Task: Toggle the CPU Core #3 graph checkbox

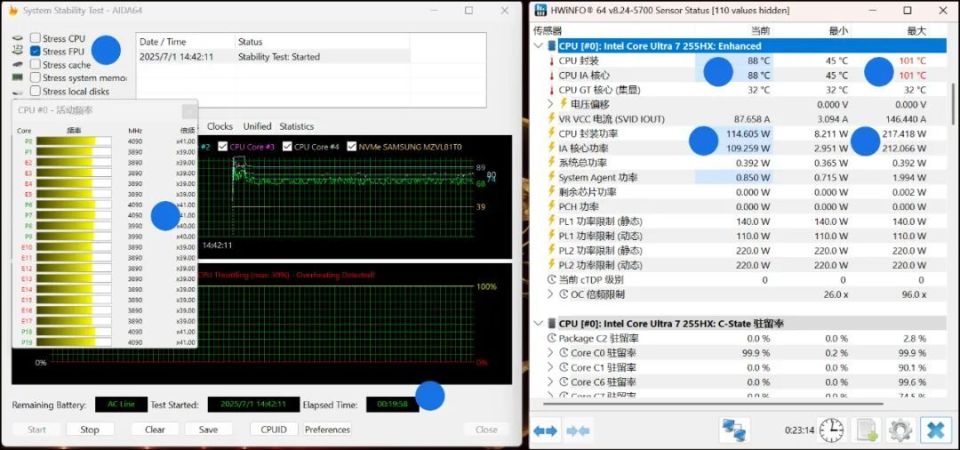Action: click(x=223, y=147)
